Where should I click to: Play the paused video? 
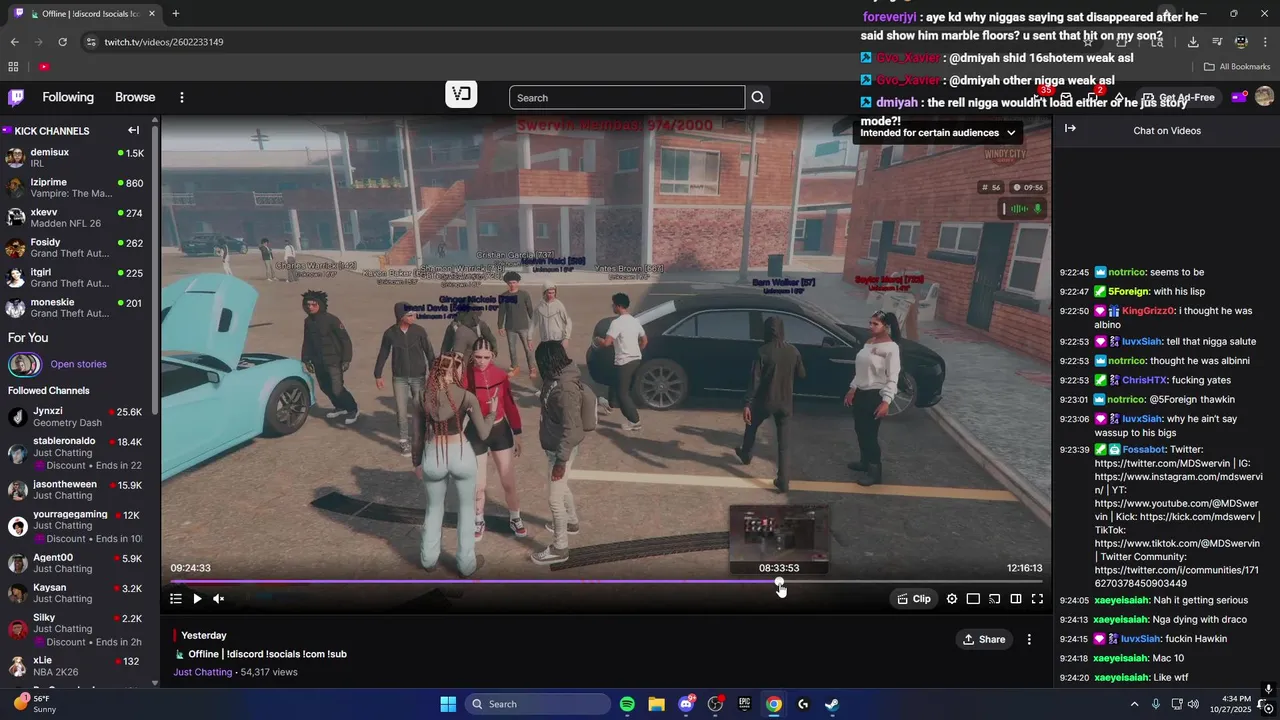coord(197,599)
